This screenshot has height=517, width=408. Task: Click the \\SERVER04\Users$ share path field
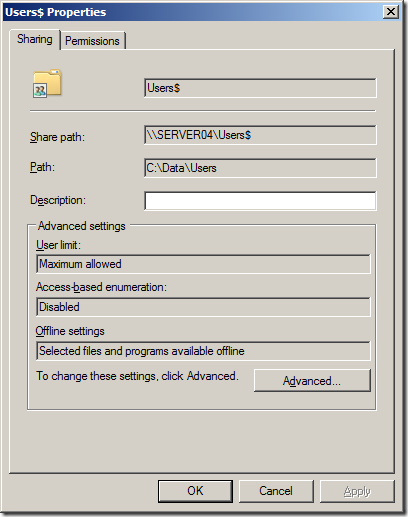[x=260, y=135]
